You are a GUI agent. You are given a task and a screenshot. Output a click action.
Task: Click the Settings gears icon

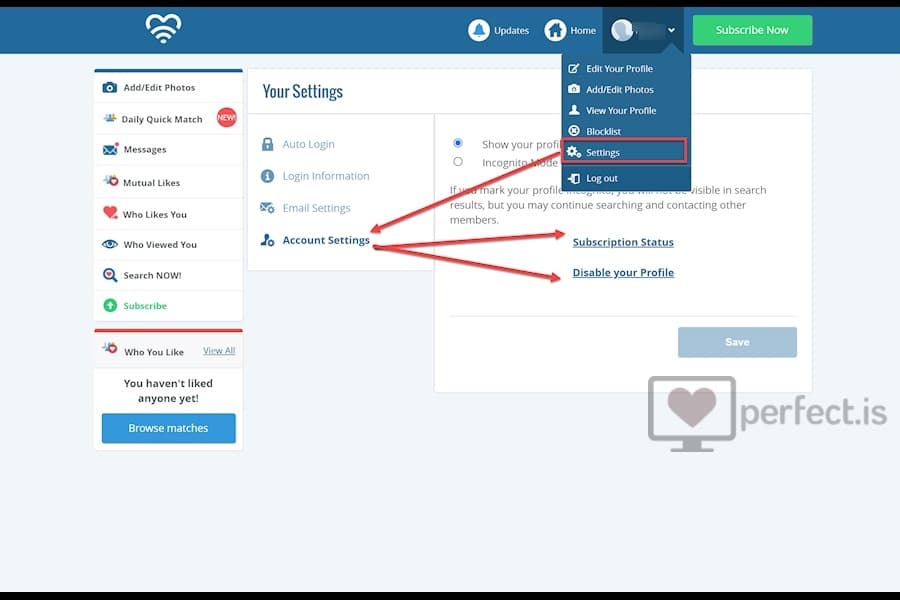point(574,152)
